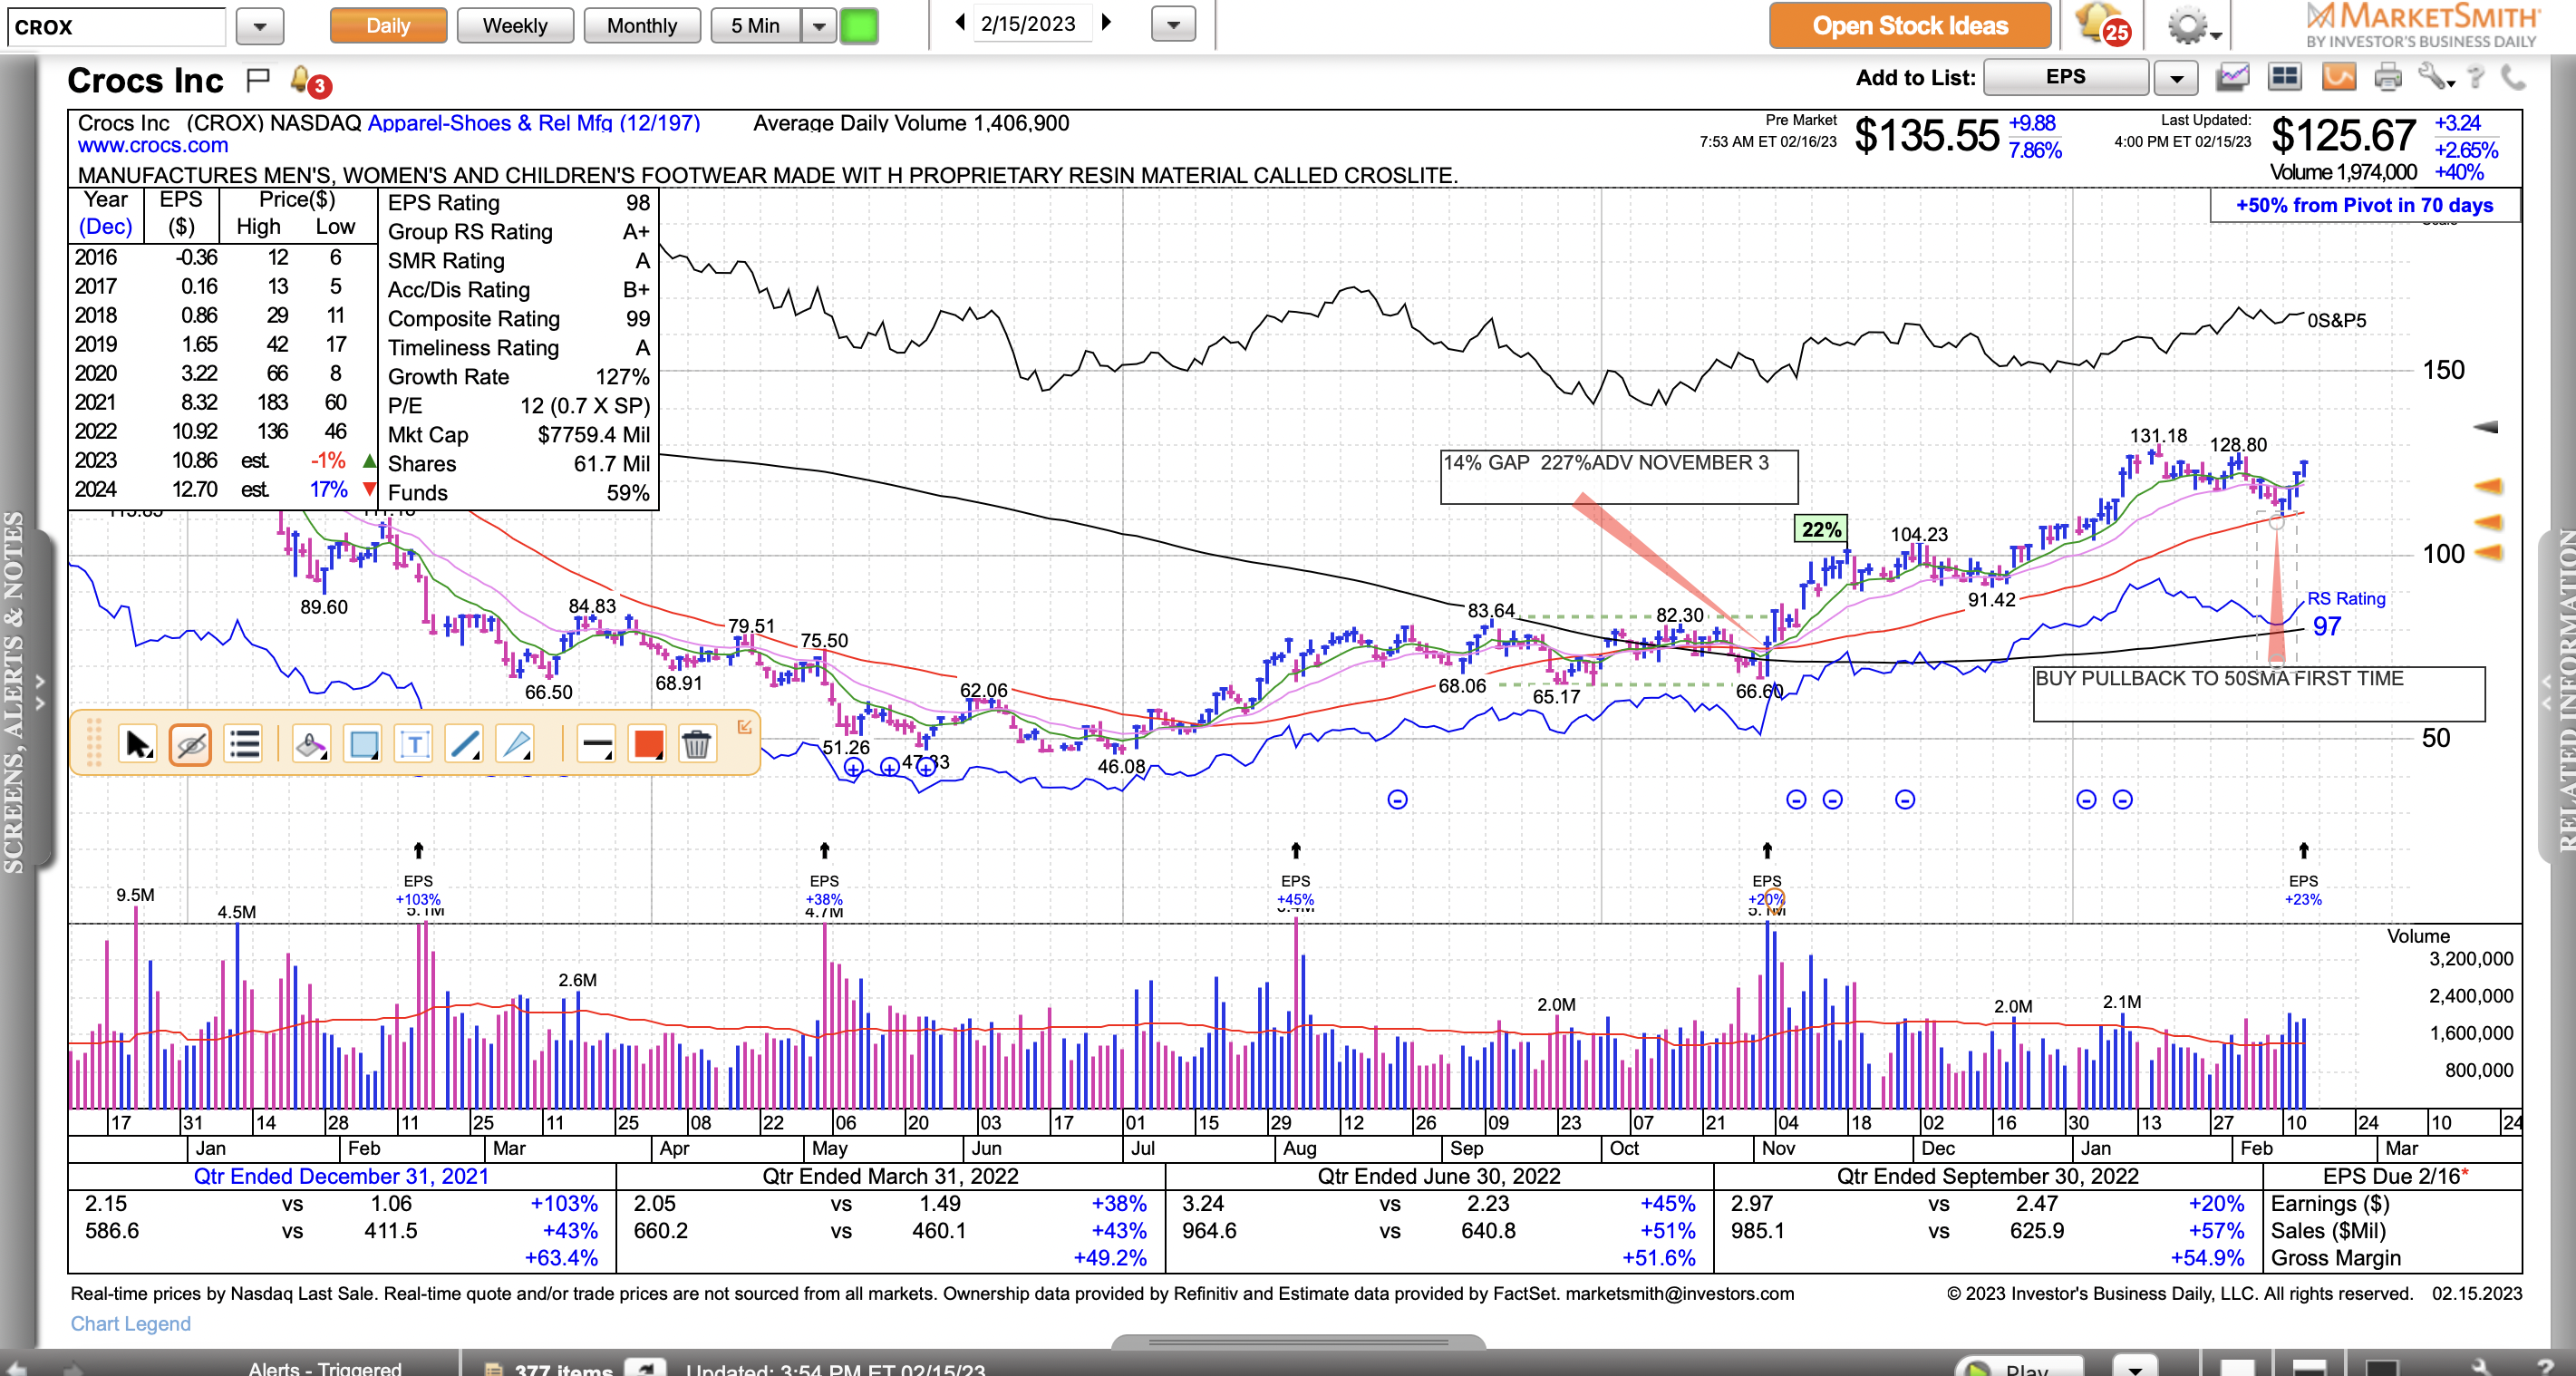Click the Alerts - Triggered tab at bottom
The height and width of the screenshot is (1376, 2576).
point(325,1368)
